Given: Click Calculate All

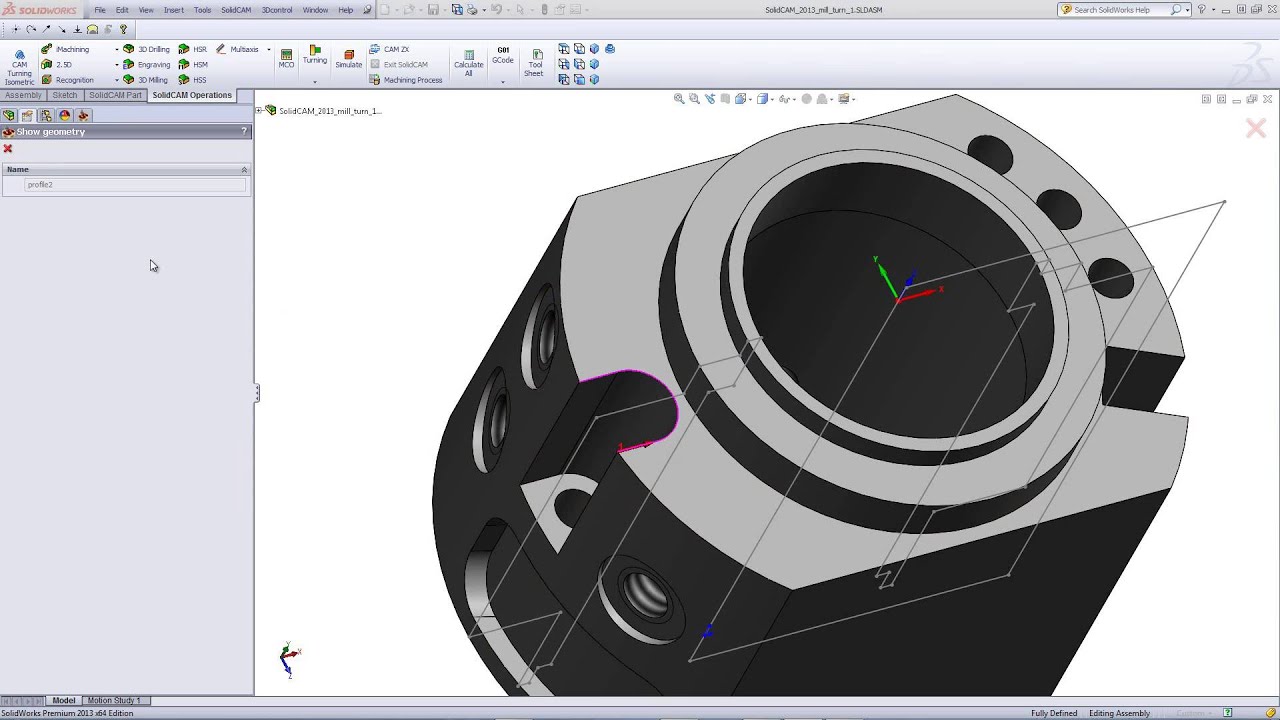Looking at the screenshot, I should click(468, 62).
